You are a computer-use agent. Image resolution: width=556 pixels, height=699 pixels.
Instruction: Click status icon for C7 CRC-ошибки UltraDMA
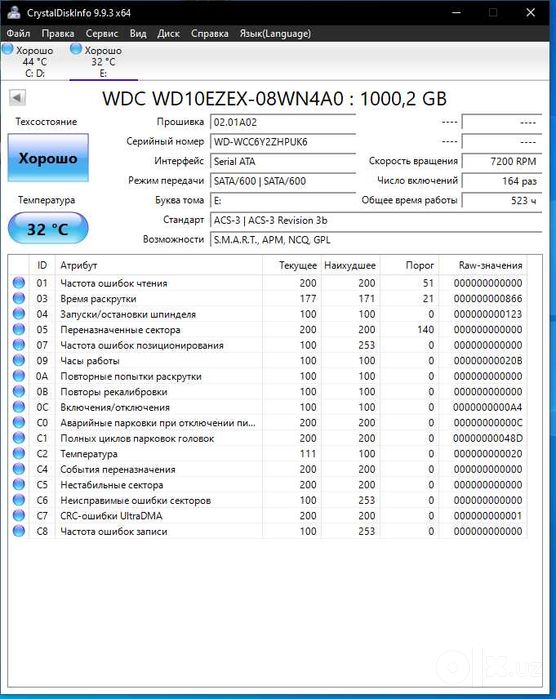(x=19, y=516)
